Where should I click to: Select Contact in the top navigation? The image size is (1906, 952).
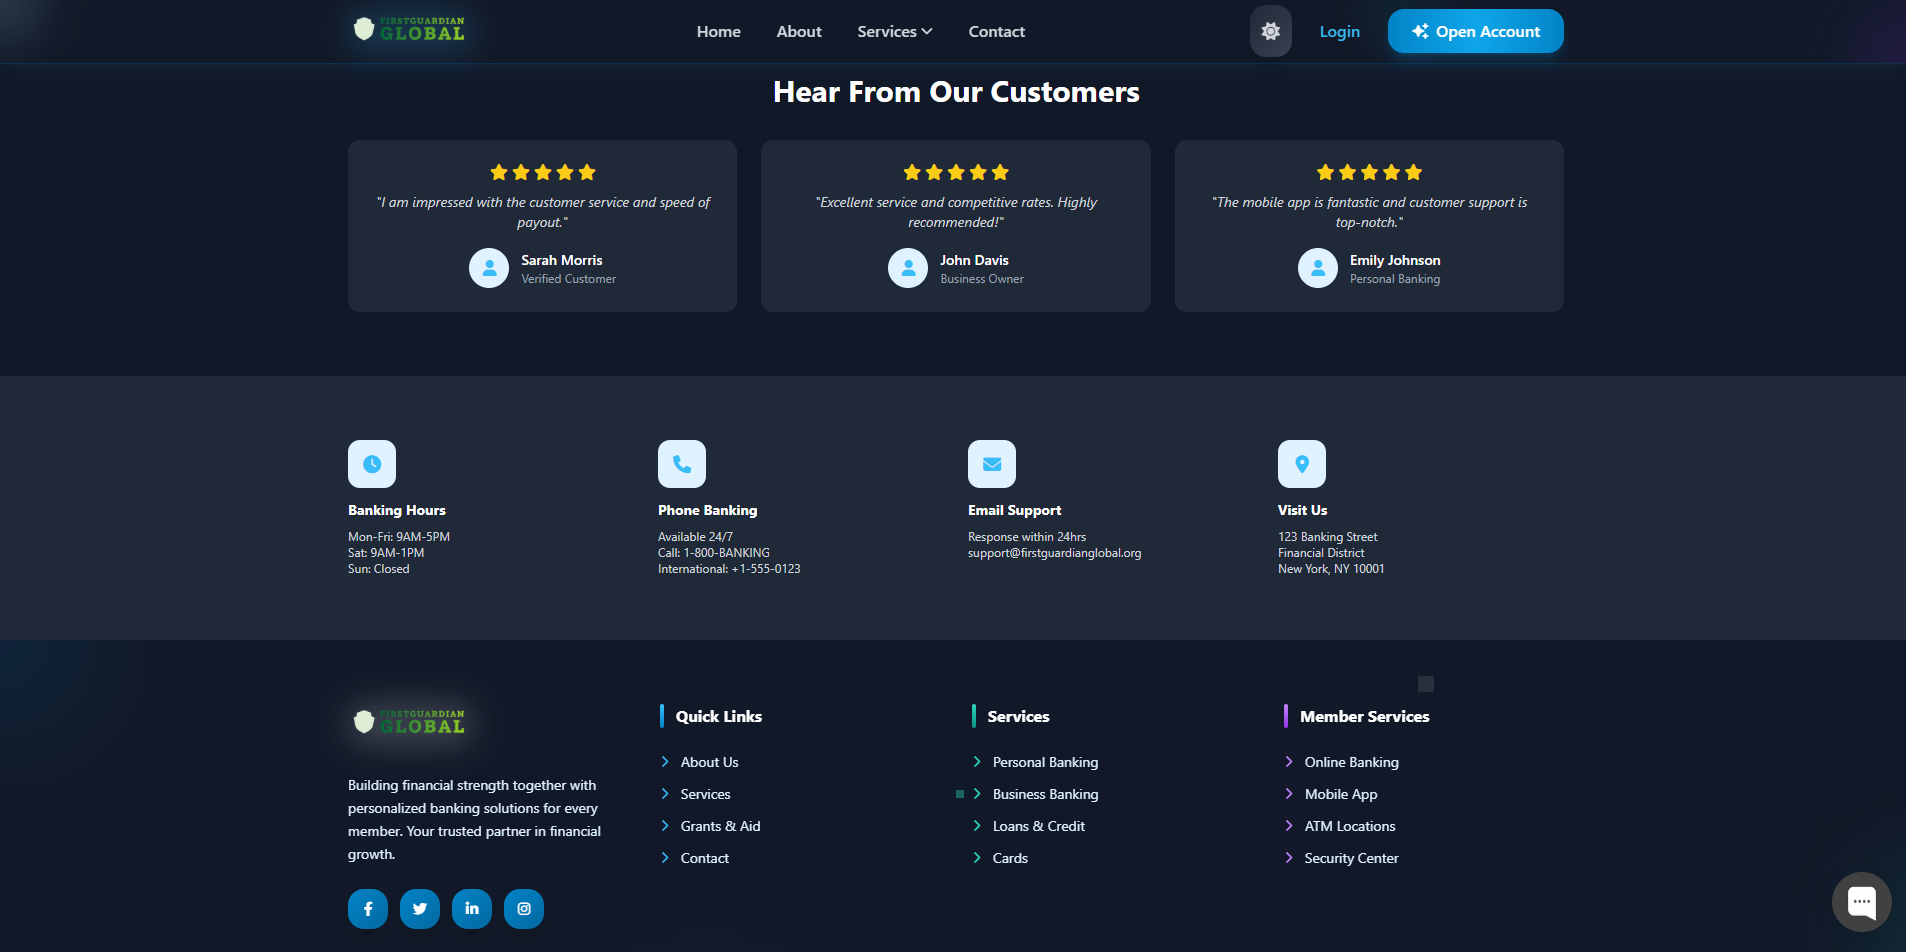pyautogui.click(x=996, y=31)
